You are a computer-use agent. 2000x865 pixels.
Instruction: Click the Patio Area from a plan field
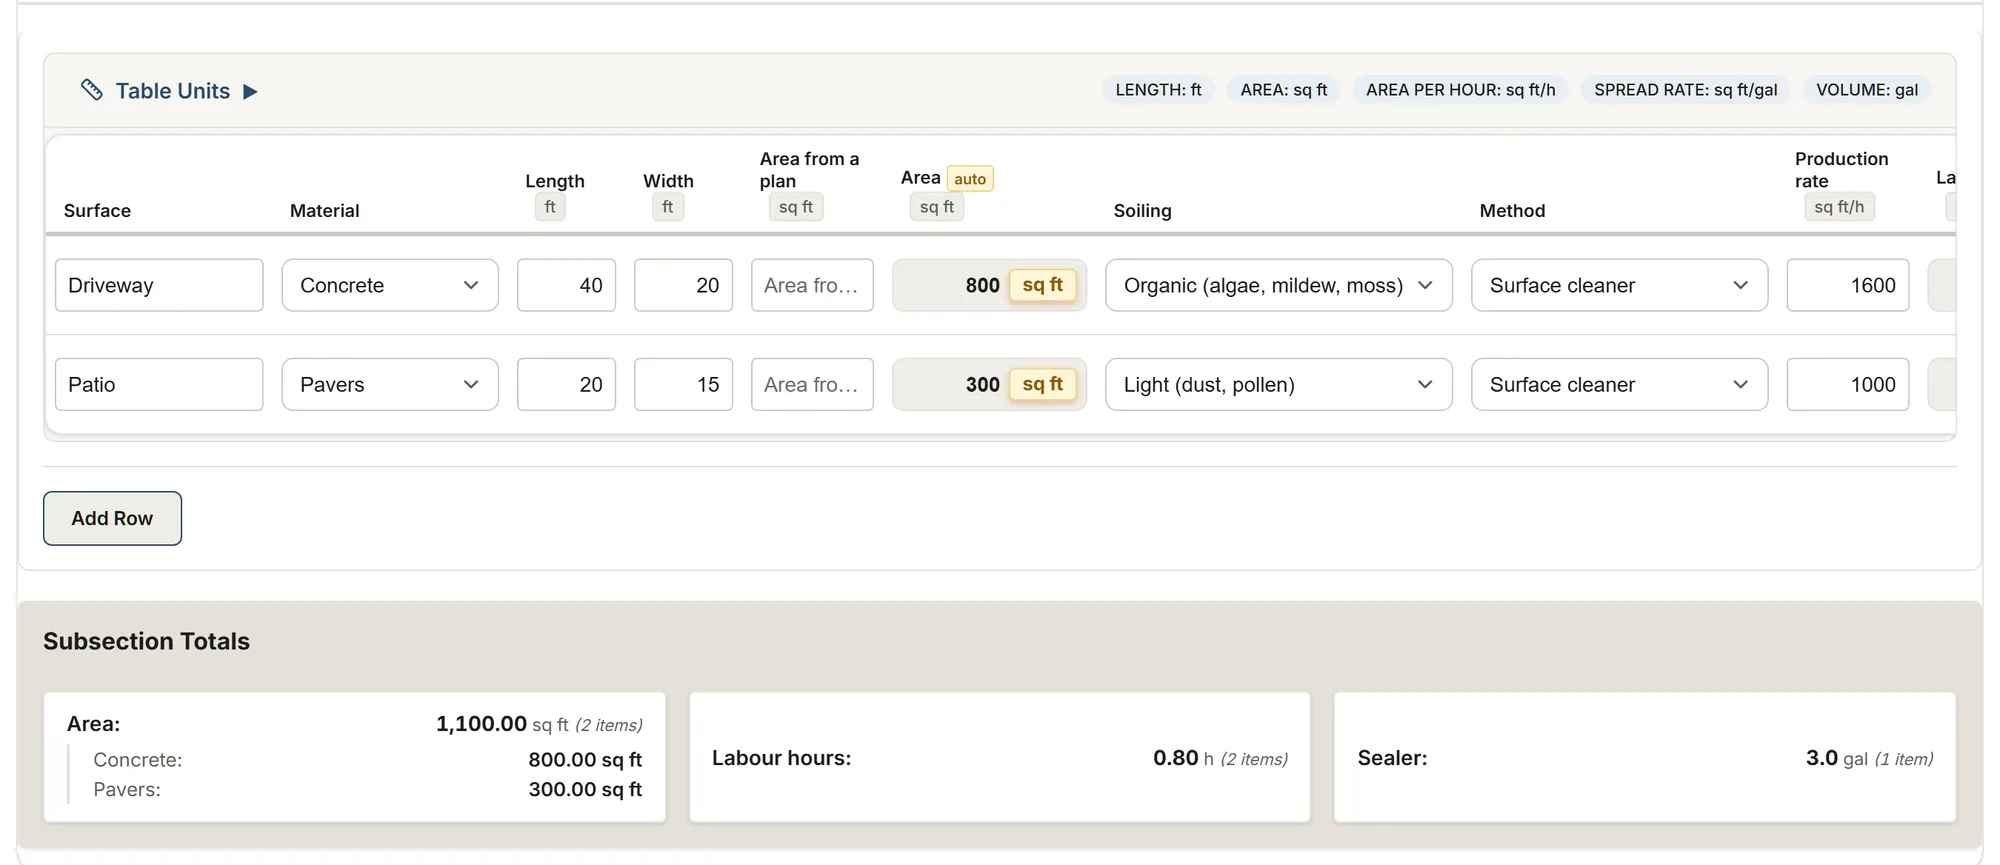coord(812,384)
